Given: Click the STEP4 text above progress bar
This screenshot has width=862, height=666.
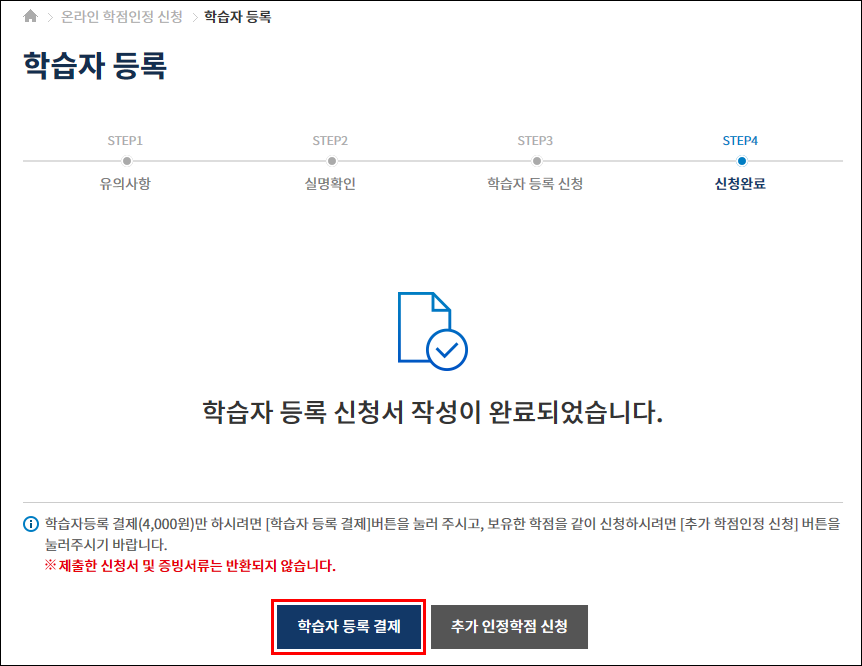Looking at the screenshot, I should pyautogui.click(x=740, y=140).
